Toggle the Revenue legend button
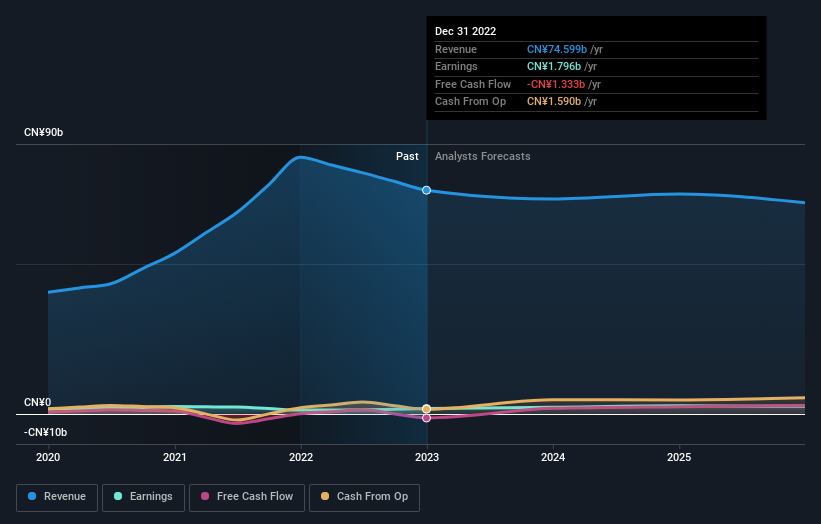Viewport: 821px width, 524px height. 57,497
